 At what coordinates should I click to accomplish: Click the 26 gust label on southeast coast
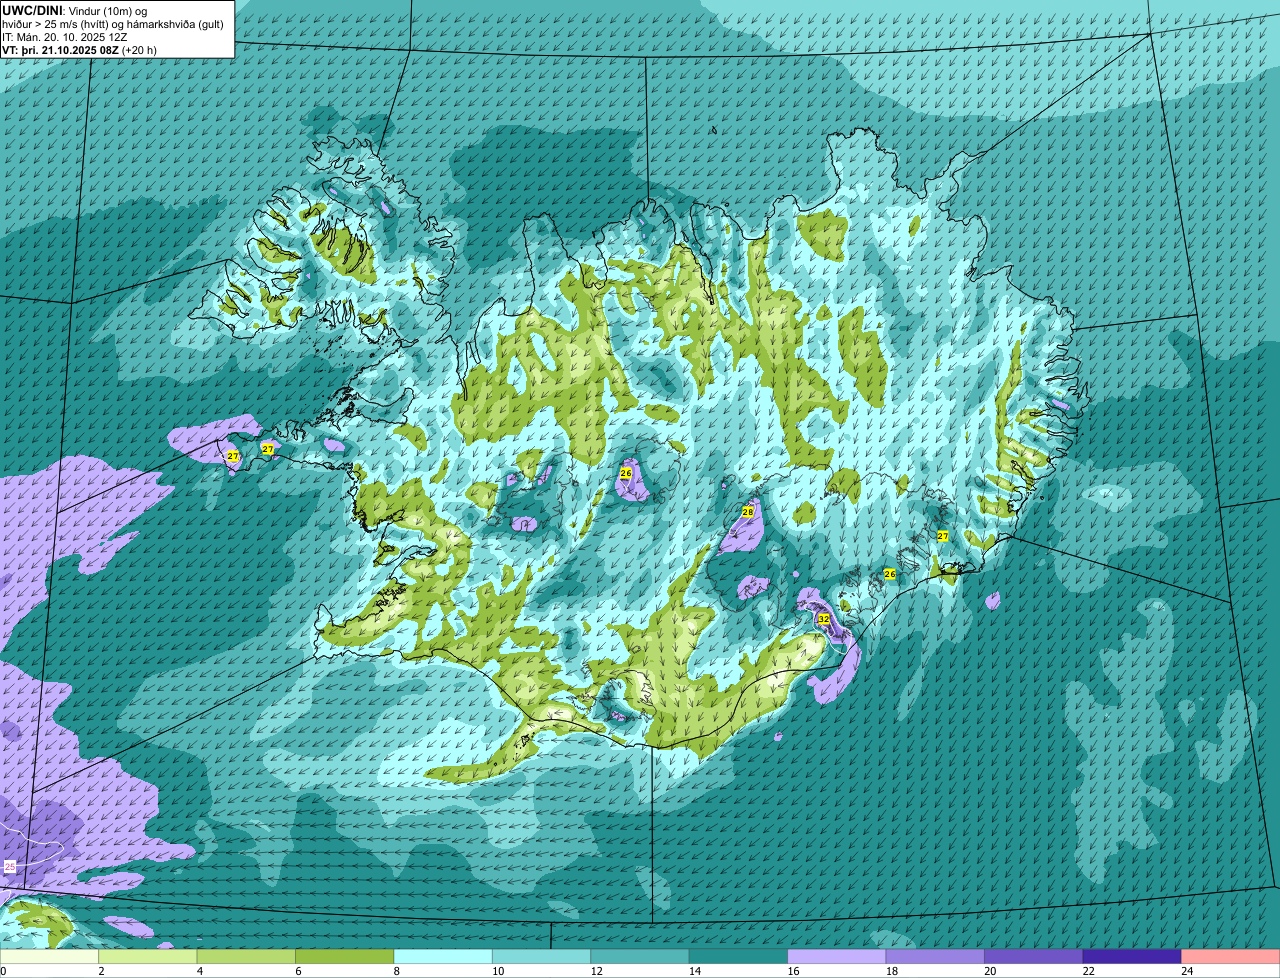pos(890,574)
